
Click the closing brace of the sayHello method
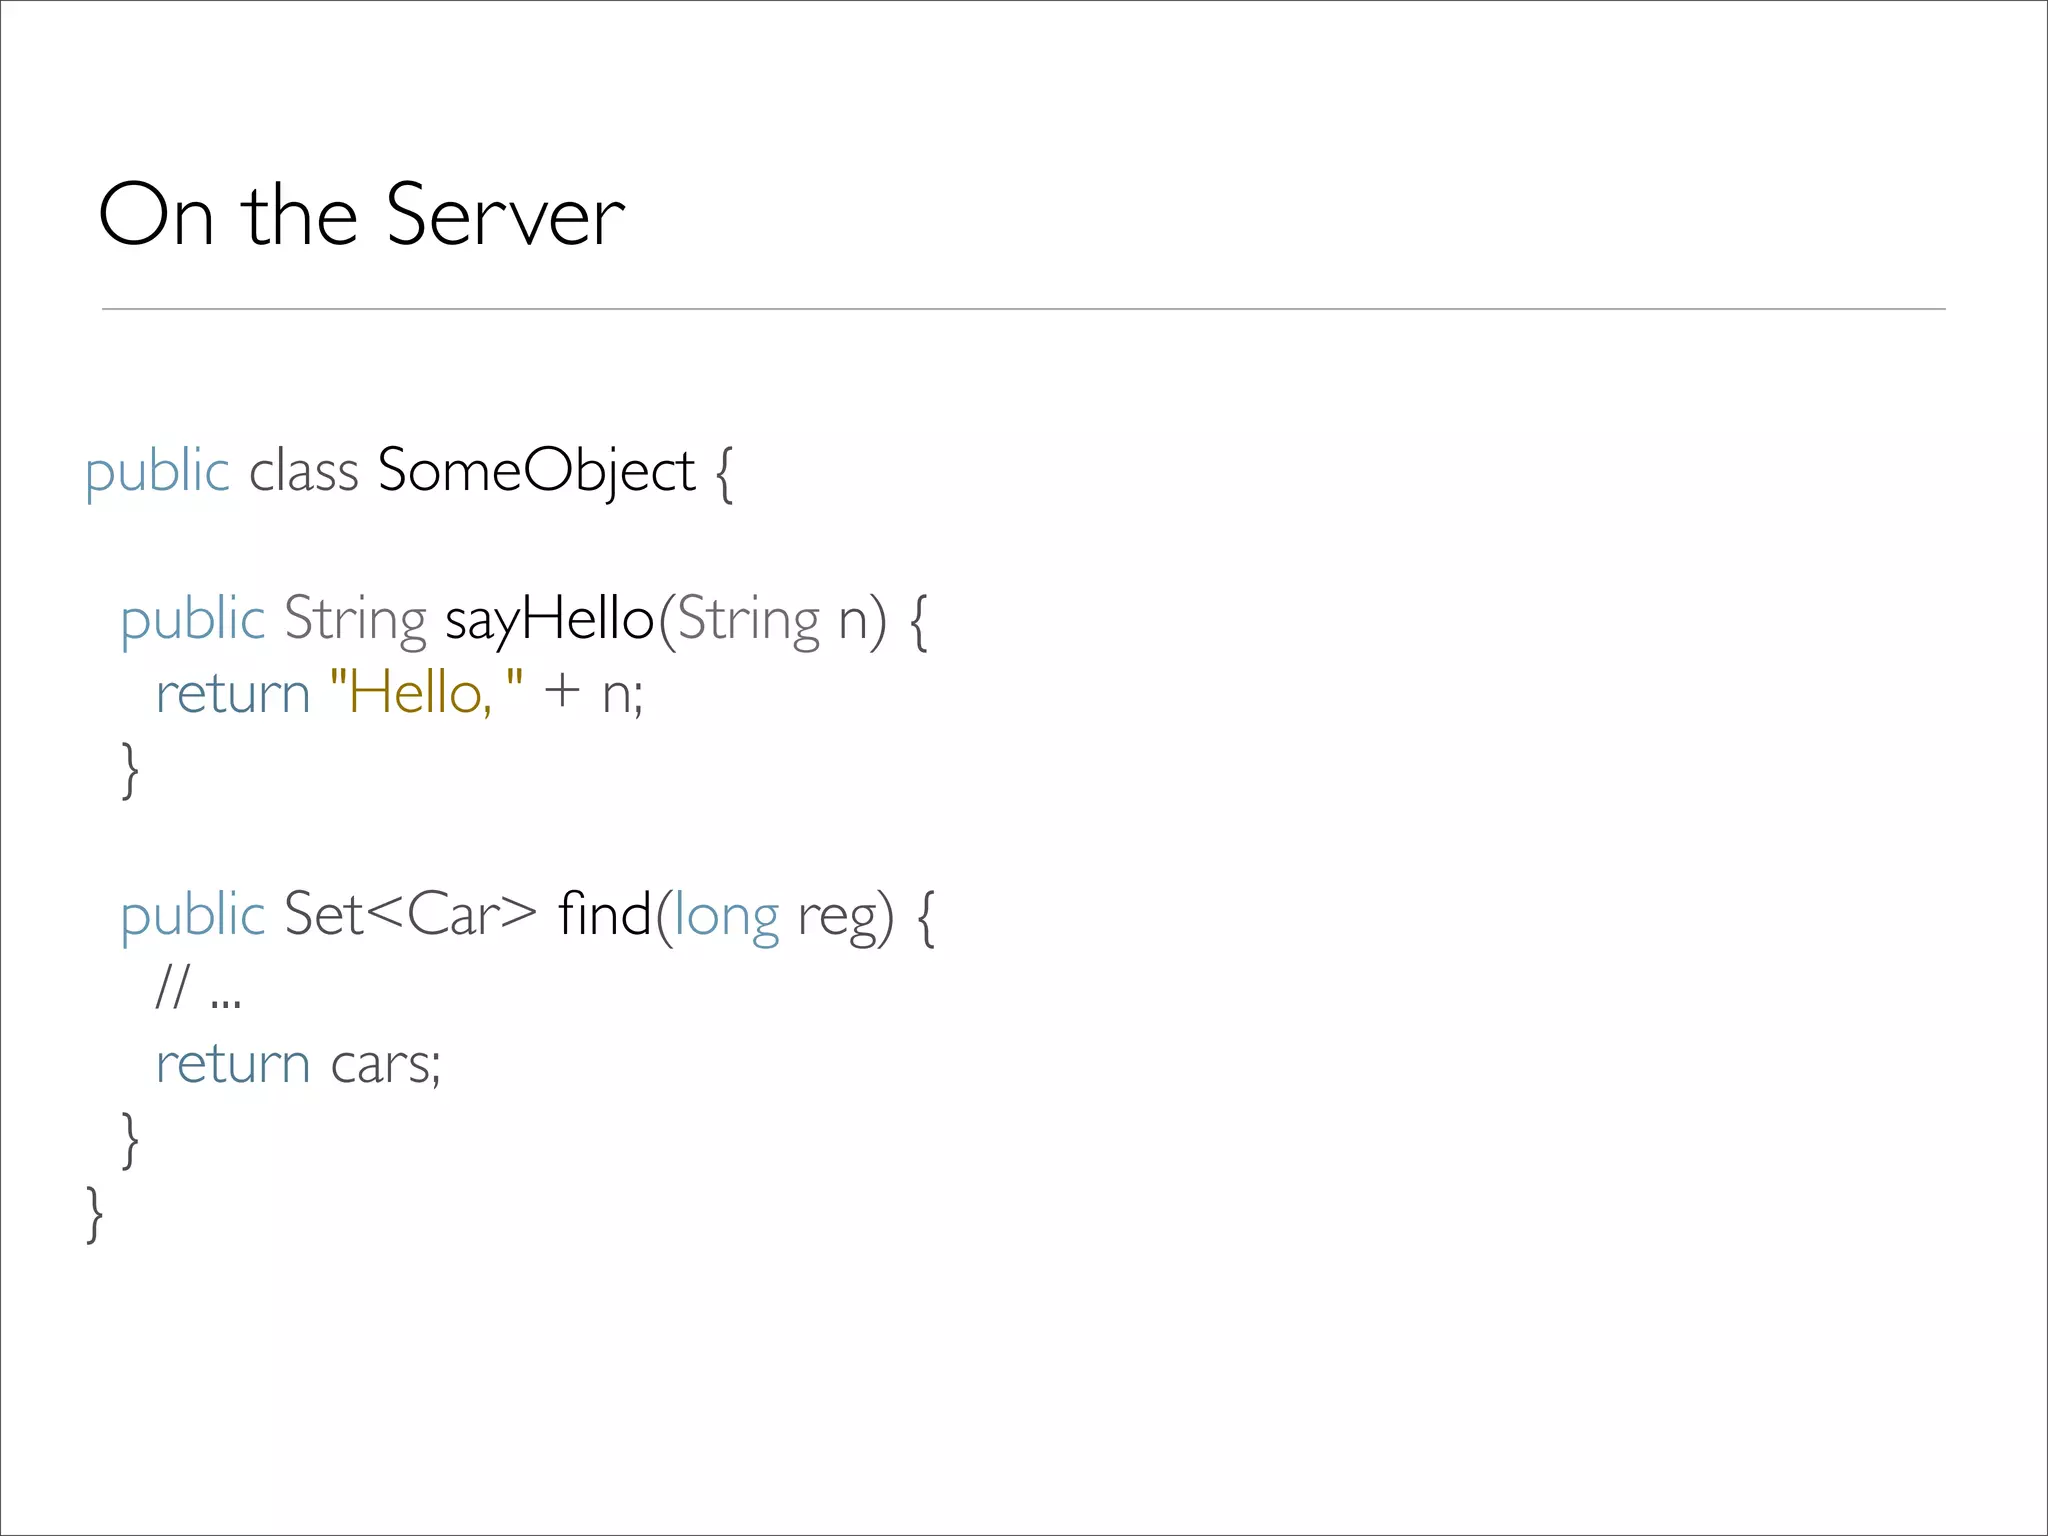(x=130, y=769)
